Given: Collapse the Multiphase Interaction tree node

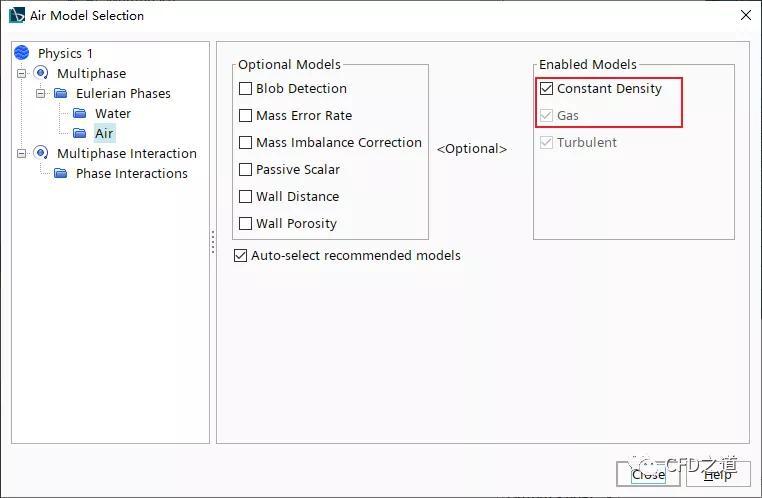Looking at the screenshot, I should point(22,154).
